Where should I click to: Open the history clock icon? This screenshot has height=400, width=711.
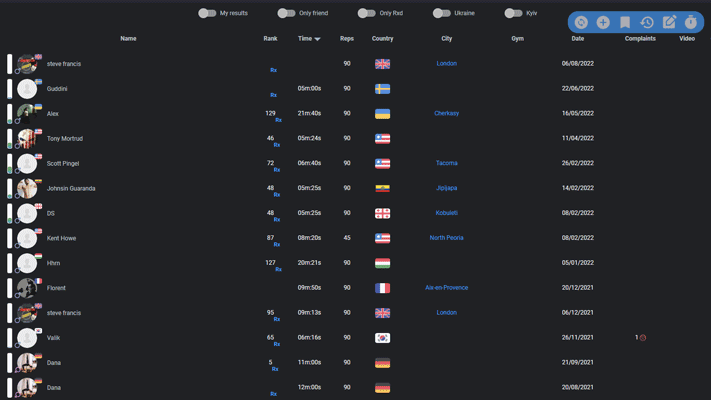(x=647, y=22)
